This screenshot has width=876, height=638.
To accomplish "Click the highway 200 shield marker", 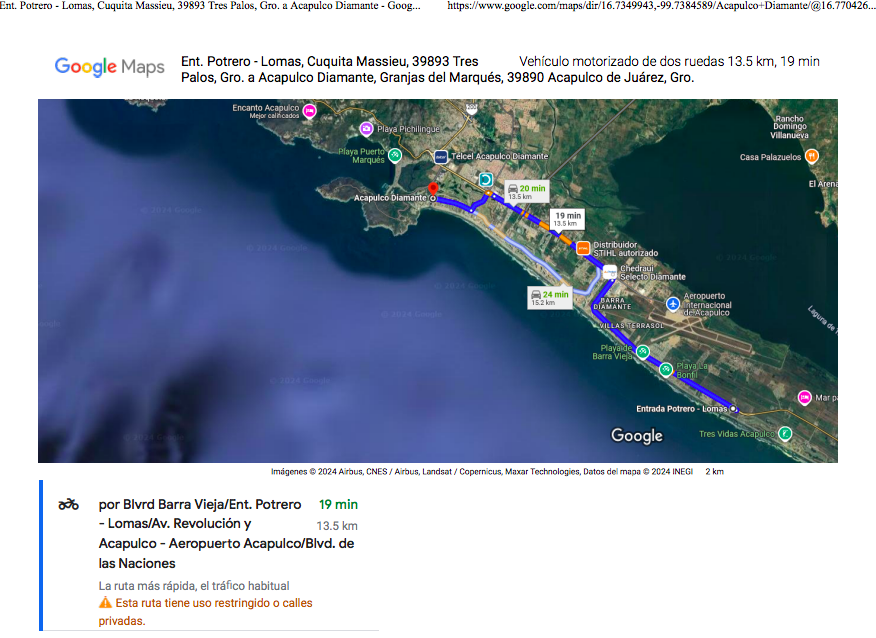I will pyautogui.click(x=472, y=108).
